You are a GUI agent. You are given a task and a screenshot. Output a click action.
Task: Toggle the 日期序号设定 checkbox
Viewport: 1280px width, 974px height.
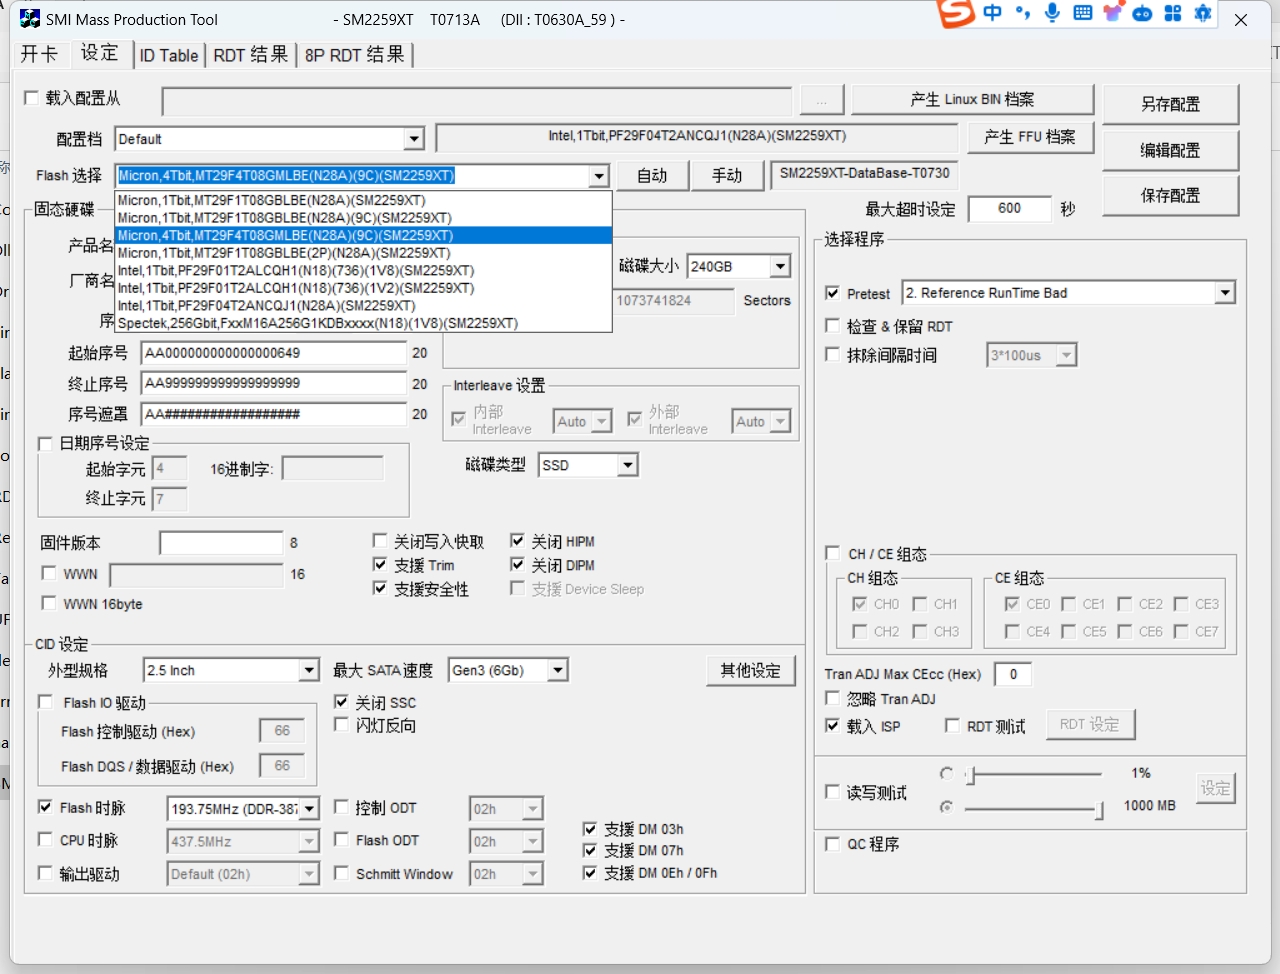pyautogui.click(x=45, y=443)
